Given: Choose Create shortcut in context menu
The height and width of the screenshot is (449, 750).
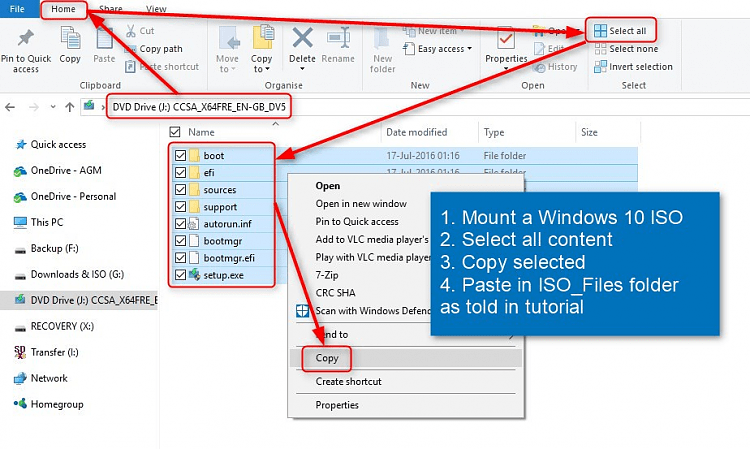Looking at the screenshot, I should (x=406, y=382).
